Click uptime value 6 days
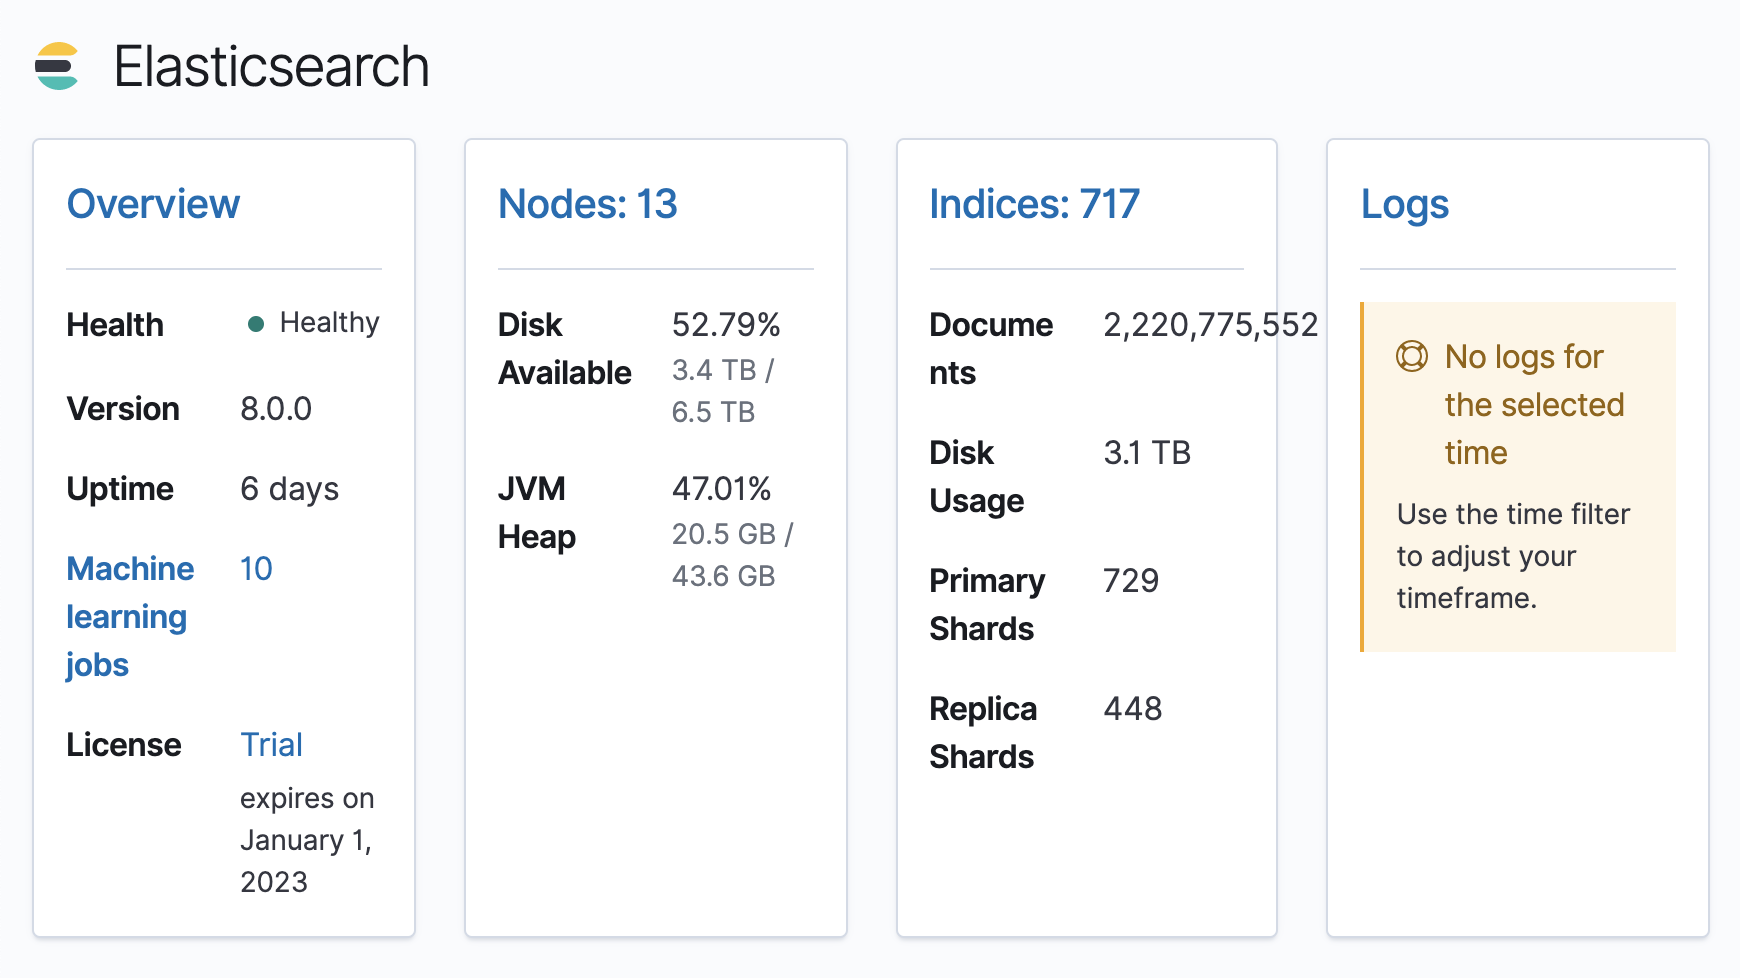Image resolution: width=1740 pixels, height=978 pixels. [x=289, y=489]
